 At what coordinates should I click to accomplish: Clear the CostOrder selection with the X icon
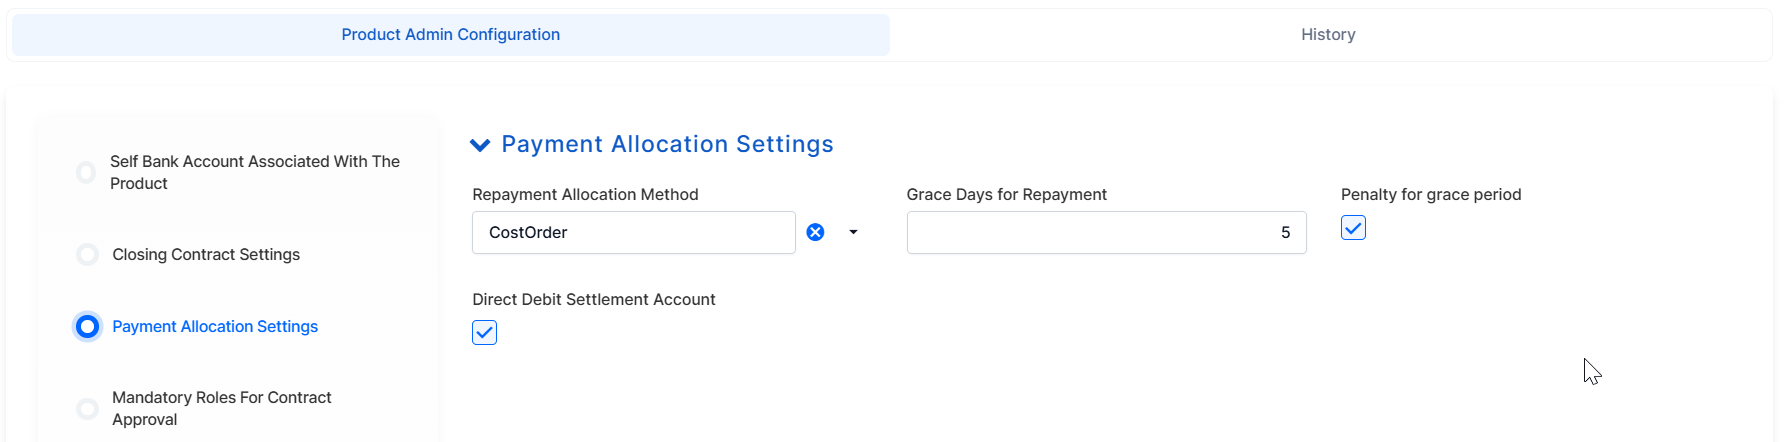[816, 232]
